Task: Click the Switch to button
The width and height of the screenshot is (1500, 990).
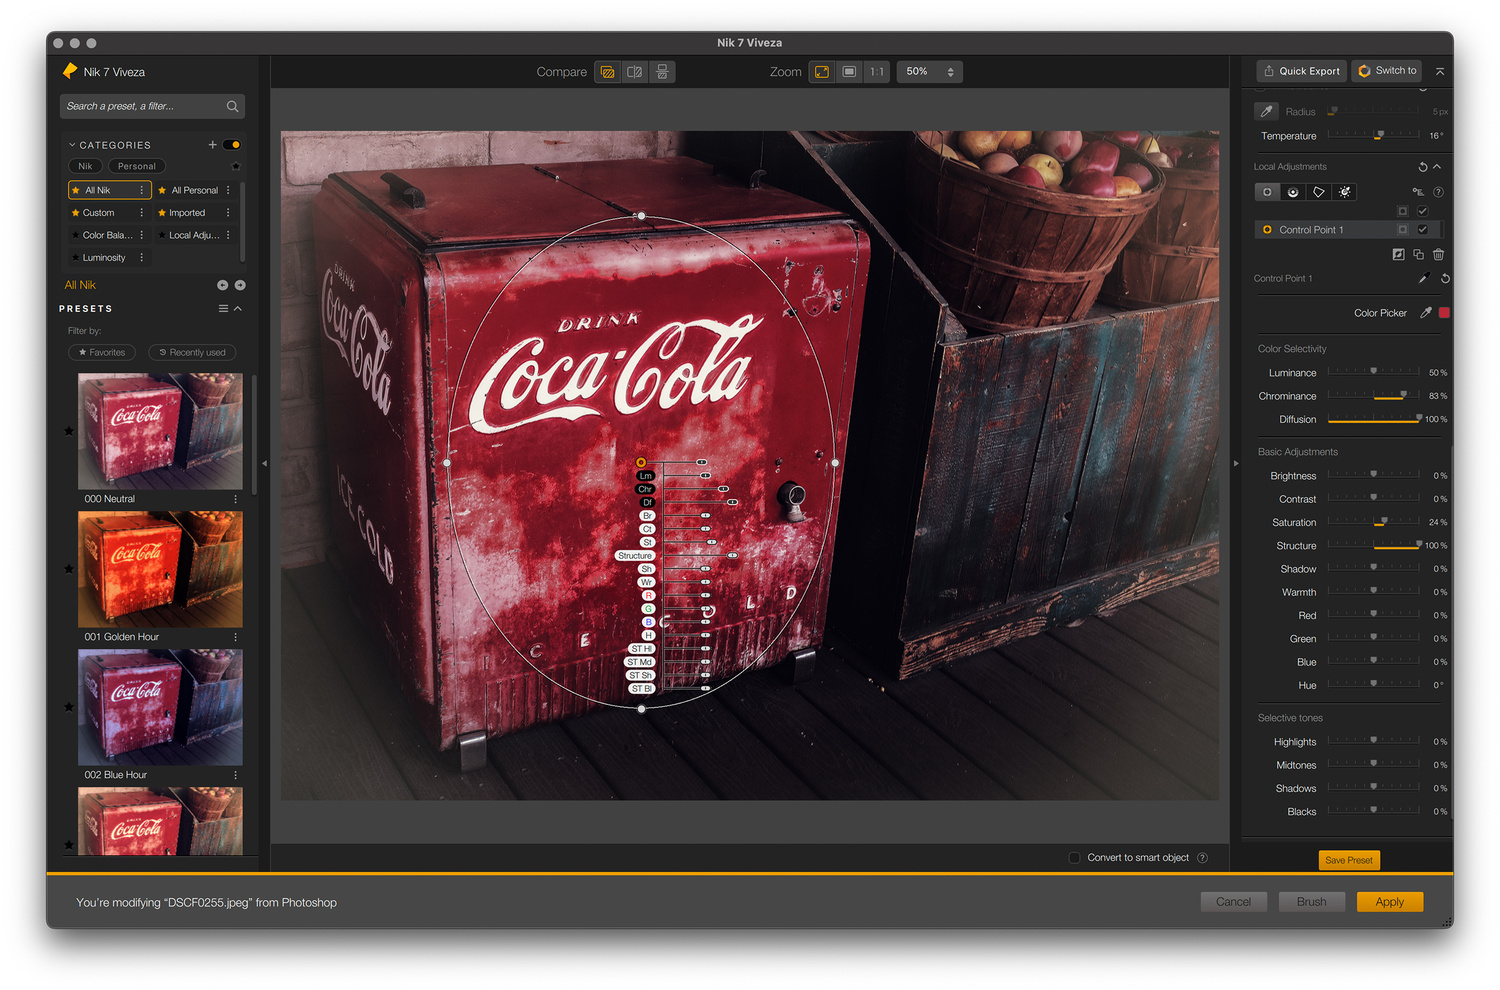Action: pos(1388,71)
